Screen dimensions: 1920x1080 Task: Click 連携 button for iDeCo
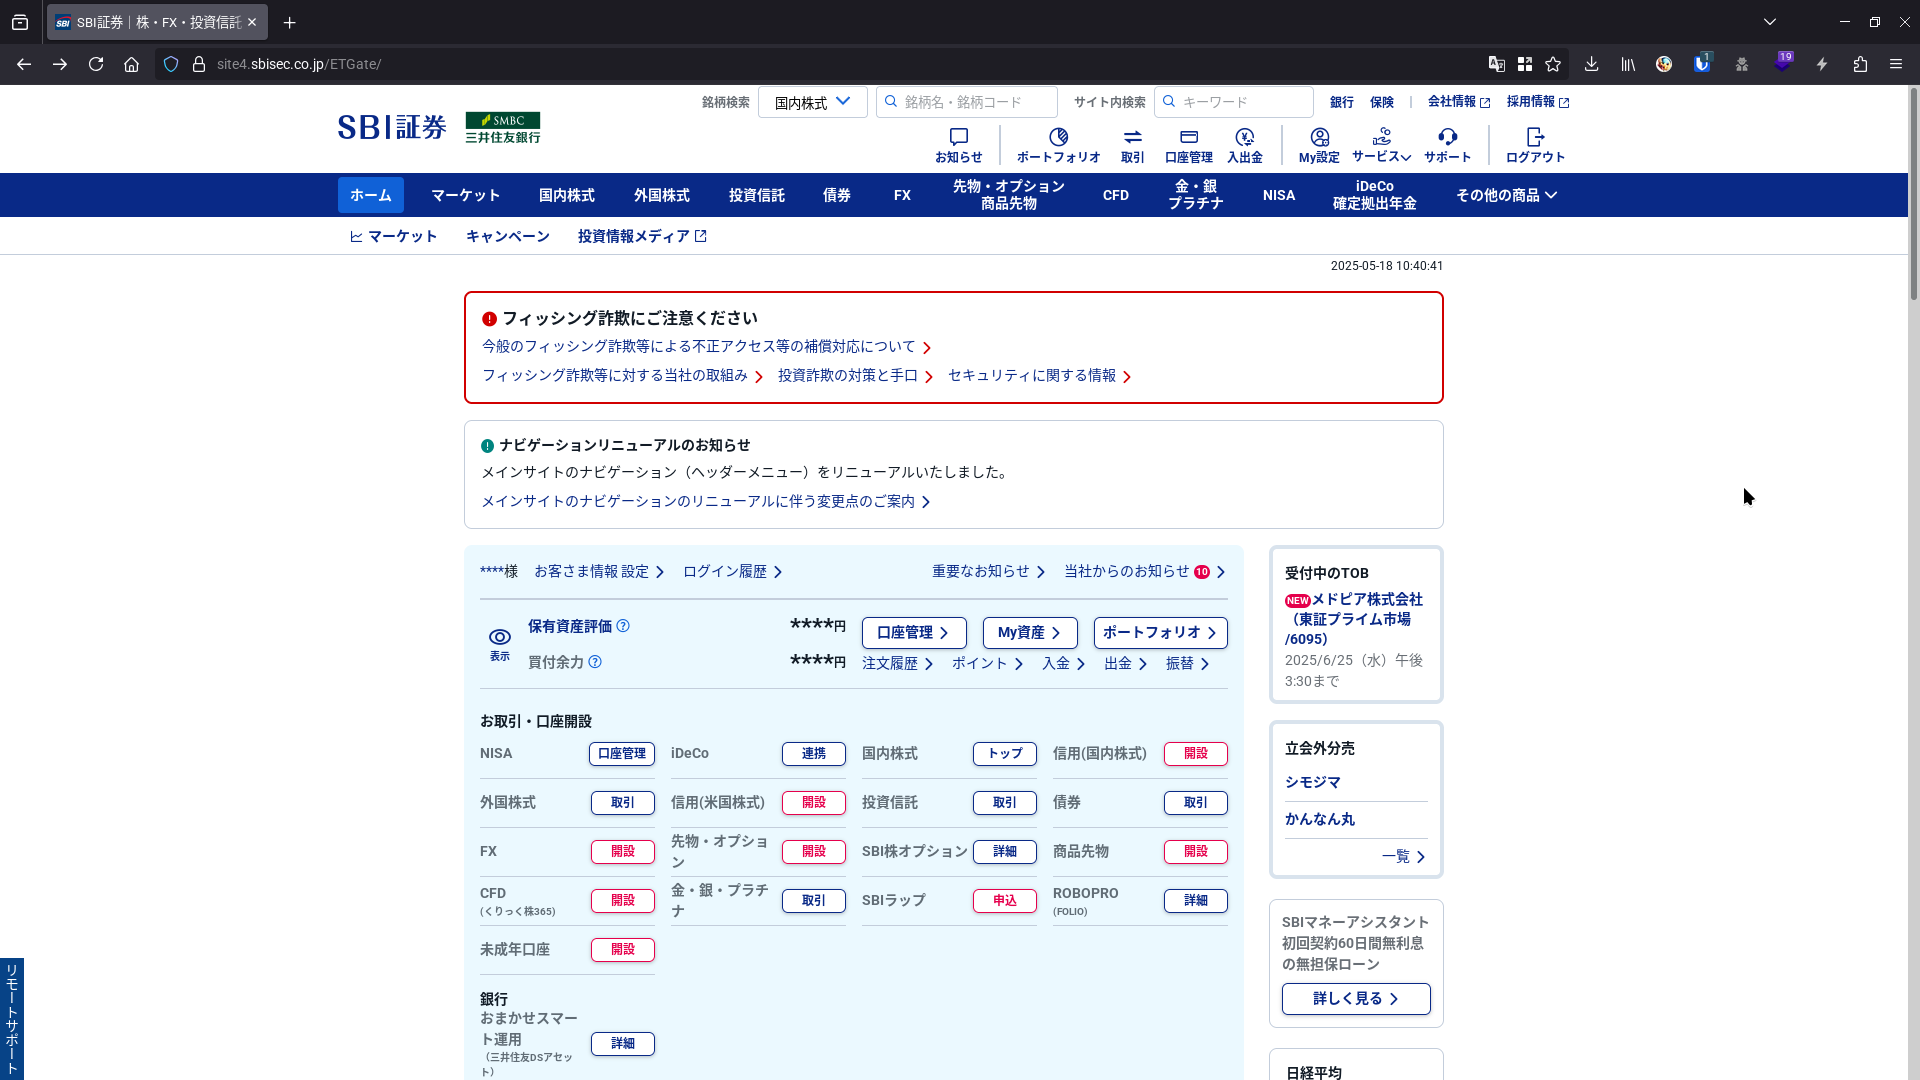click(x=813, y=753)
